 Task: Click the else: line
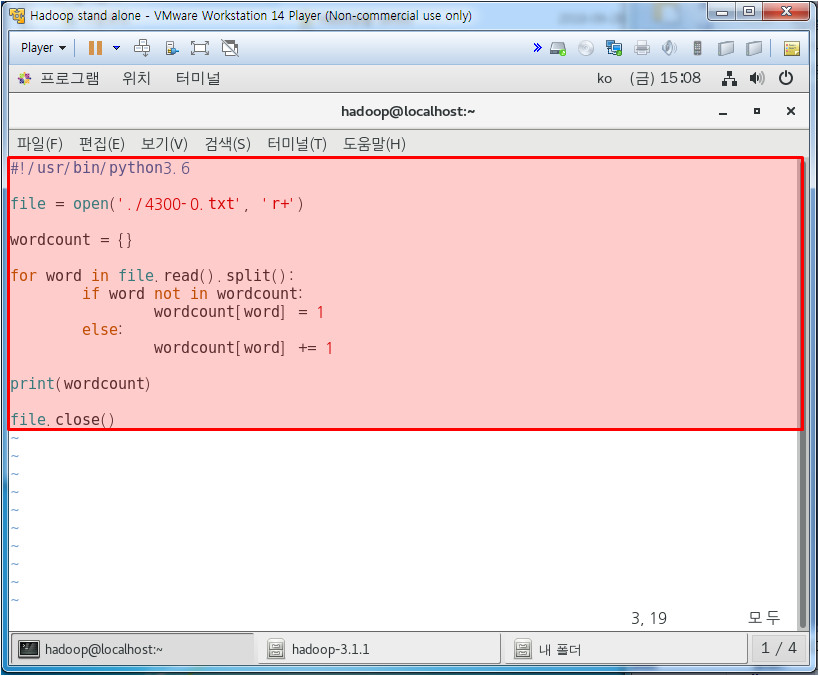[102, 330]
